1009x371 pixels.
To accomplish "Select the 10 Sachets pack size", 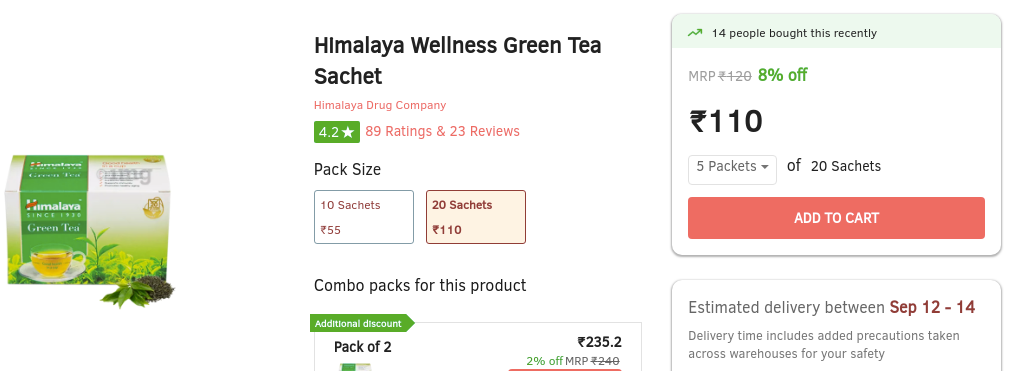I will [x=364, y=217].
